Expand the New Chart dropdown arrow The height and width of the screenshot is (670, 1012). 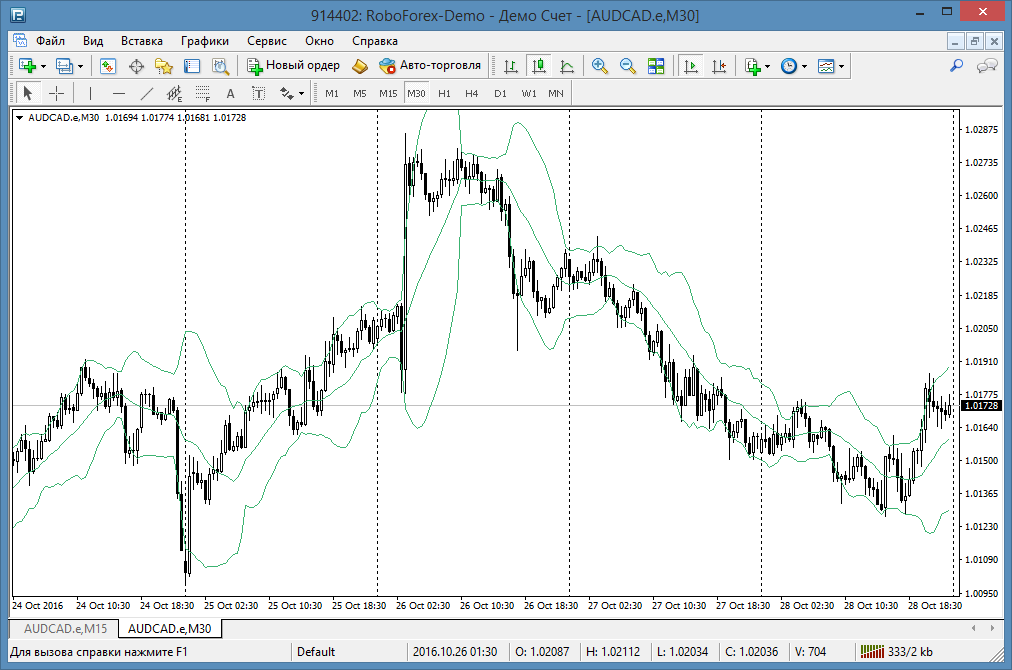(43, 66)
